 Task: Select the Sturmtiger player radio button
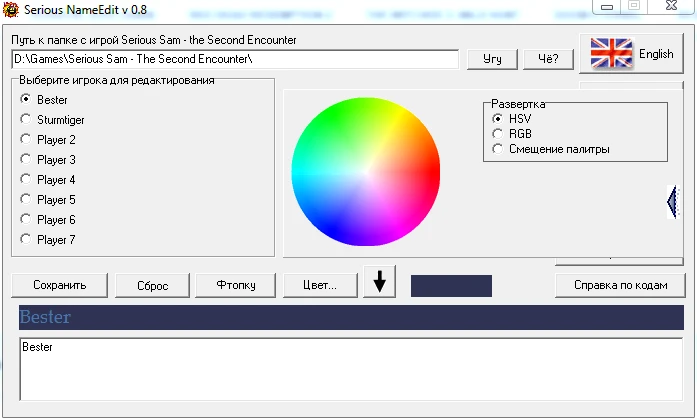pos(26,120)
